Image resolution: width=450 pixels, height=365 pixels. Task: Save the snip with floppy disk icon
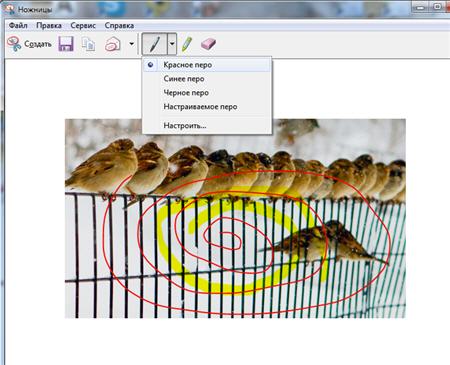click(66, 44)
